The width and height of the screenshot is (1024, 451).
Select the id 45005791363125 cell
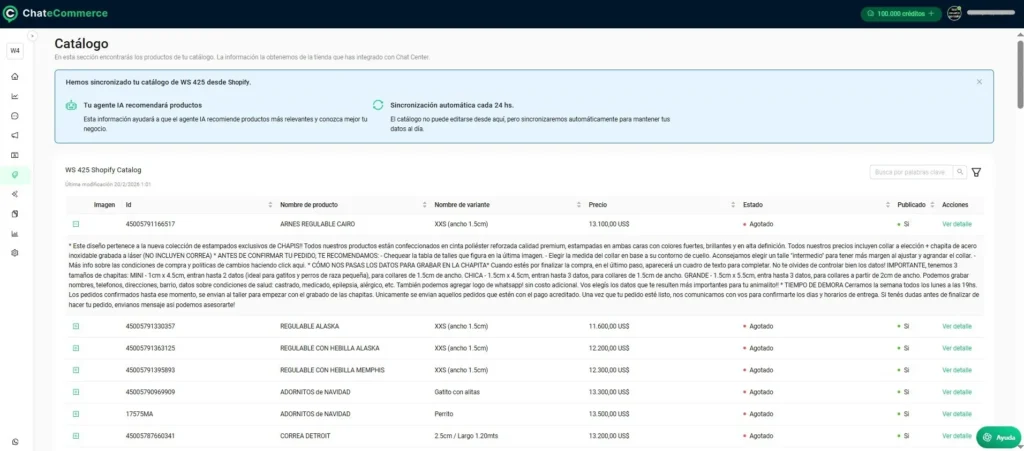pyautogui.click(x=150, y=348)
